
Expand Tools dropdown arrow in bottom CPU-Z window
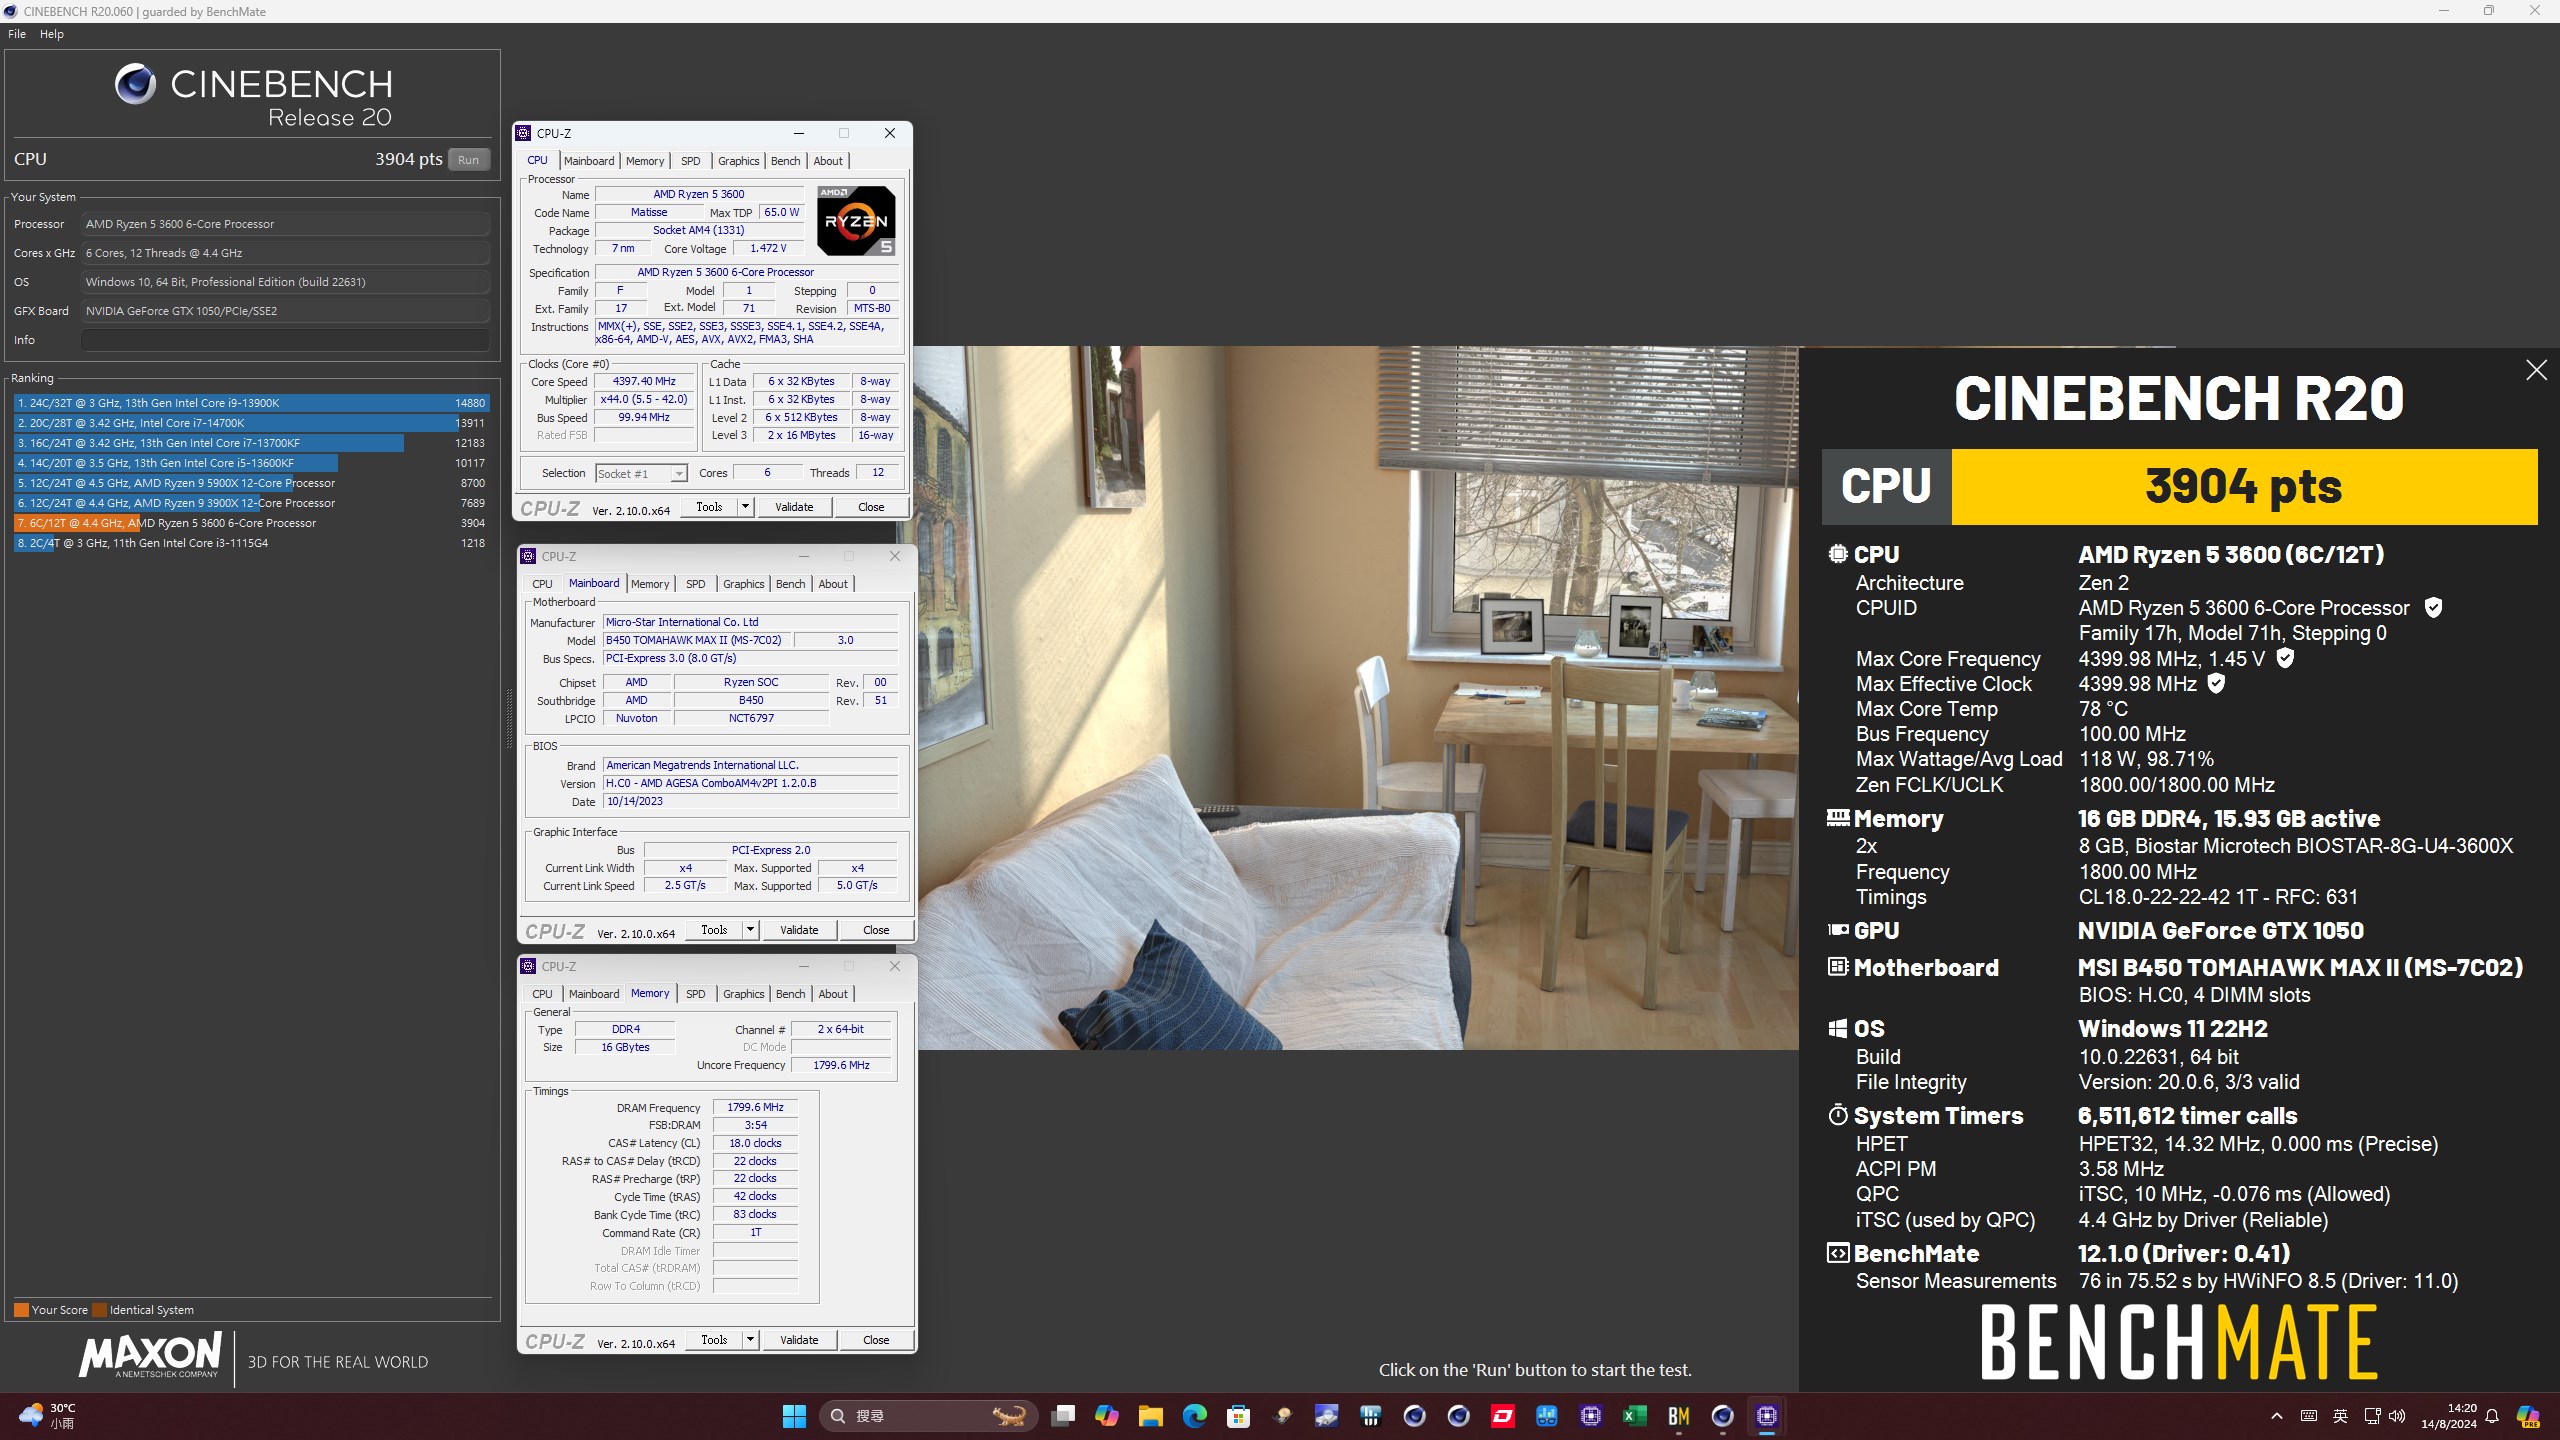[750, 1340]
